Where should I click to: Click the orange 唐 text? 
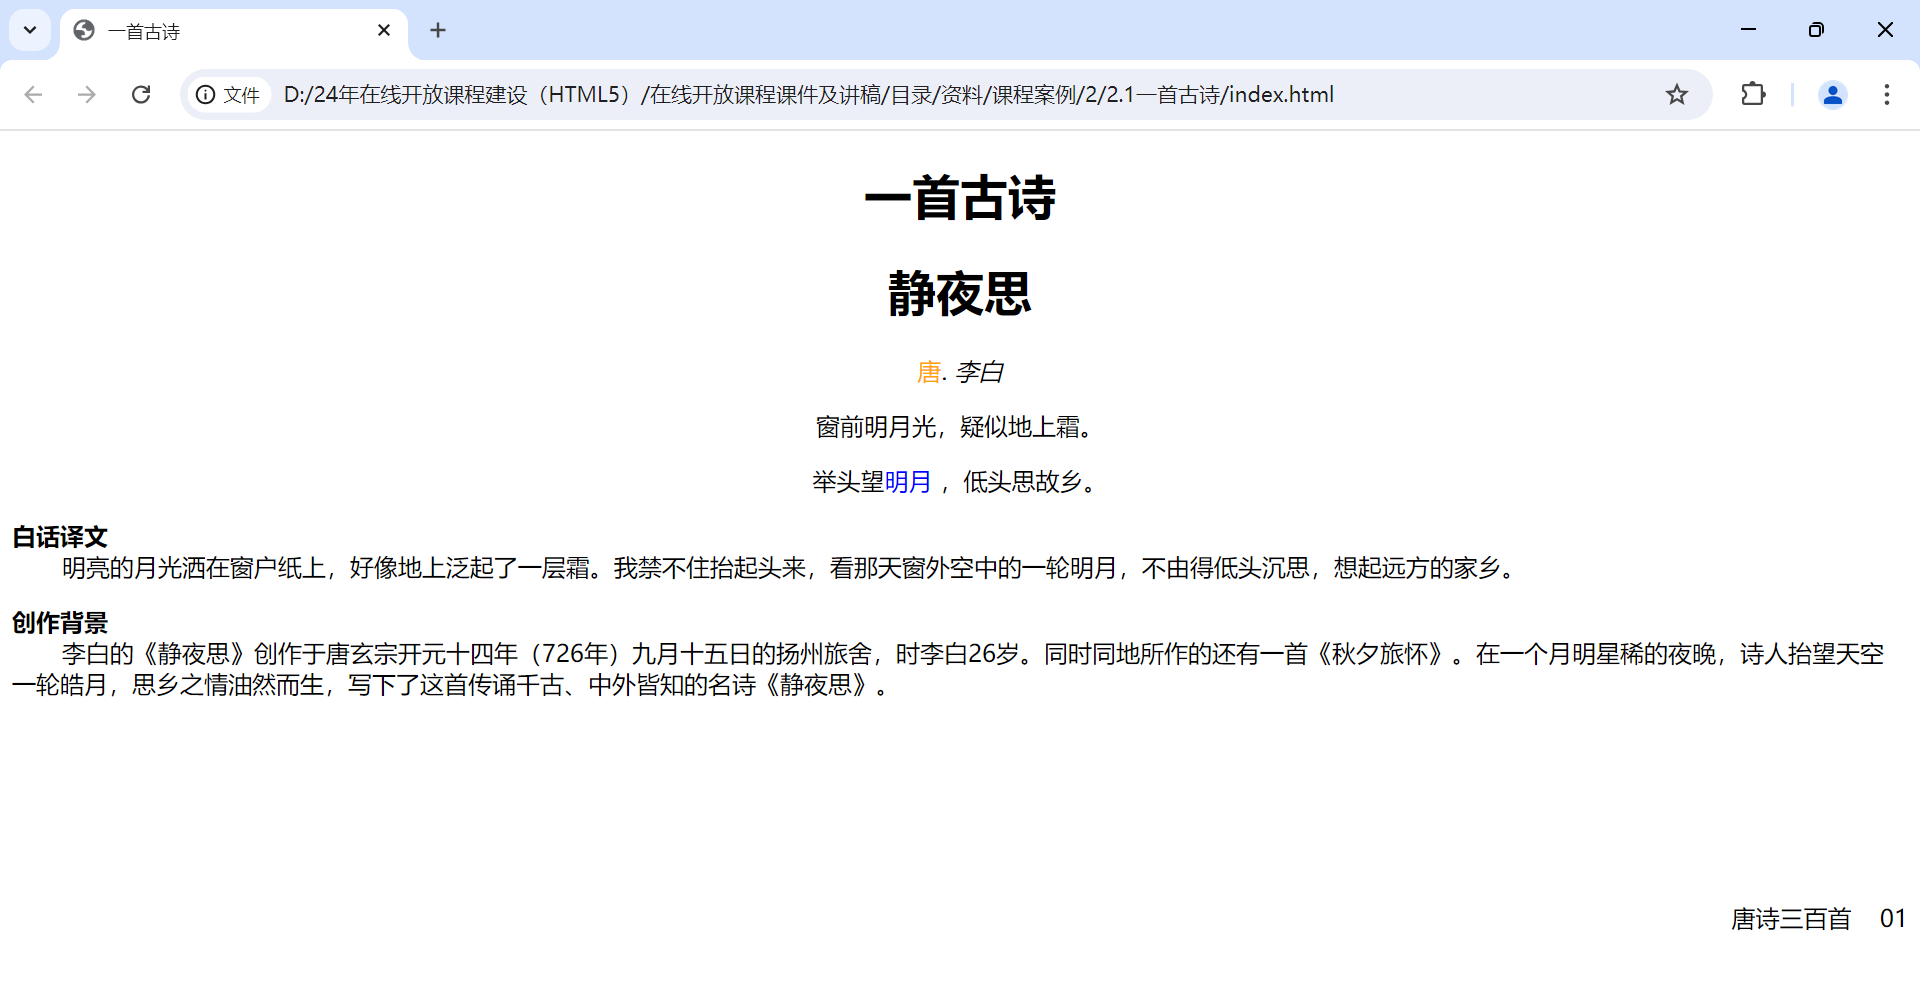[929, 372]
